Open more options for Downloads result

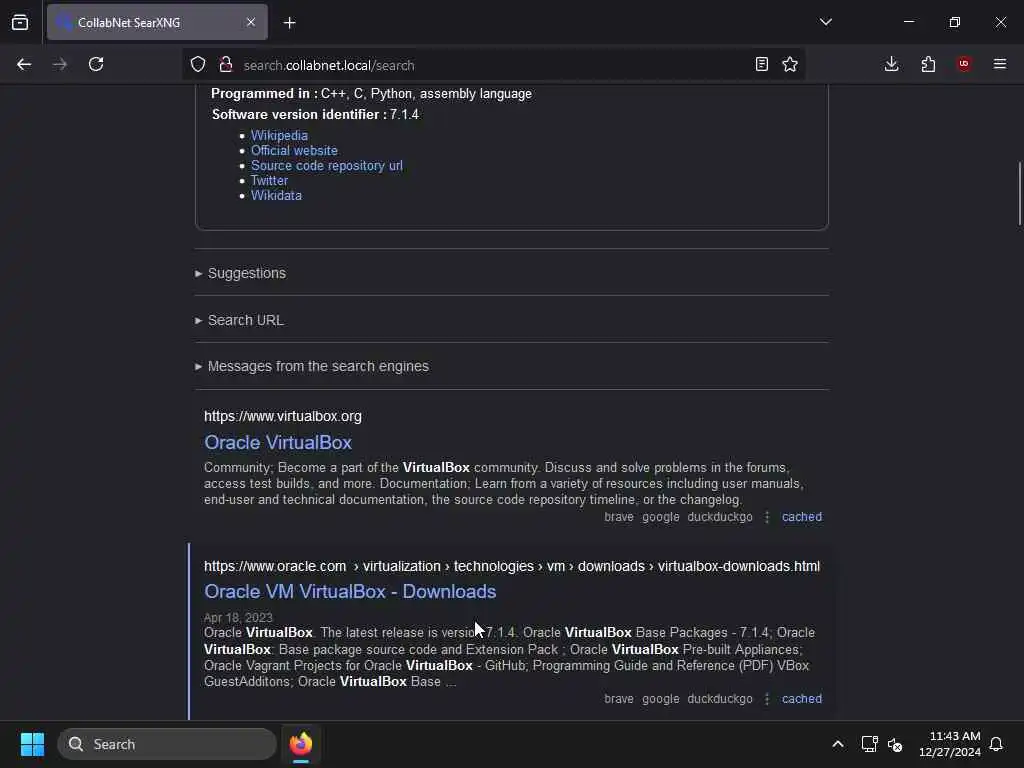(x=767, y=699)
